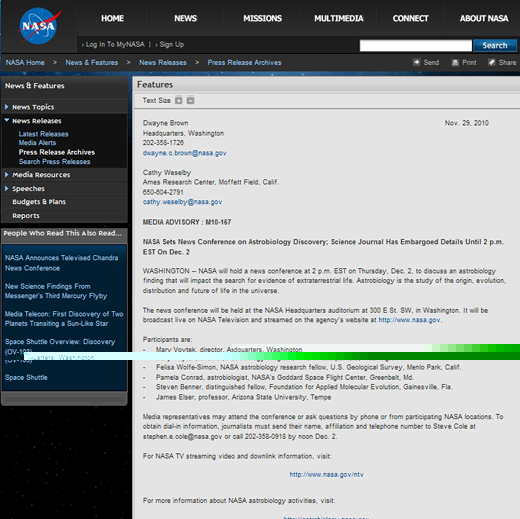Click the Send envelope icon
The height and width of the screenshot is (519, 520).
point(416,62)
